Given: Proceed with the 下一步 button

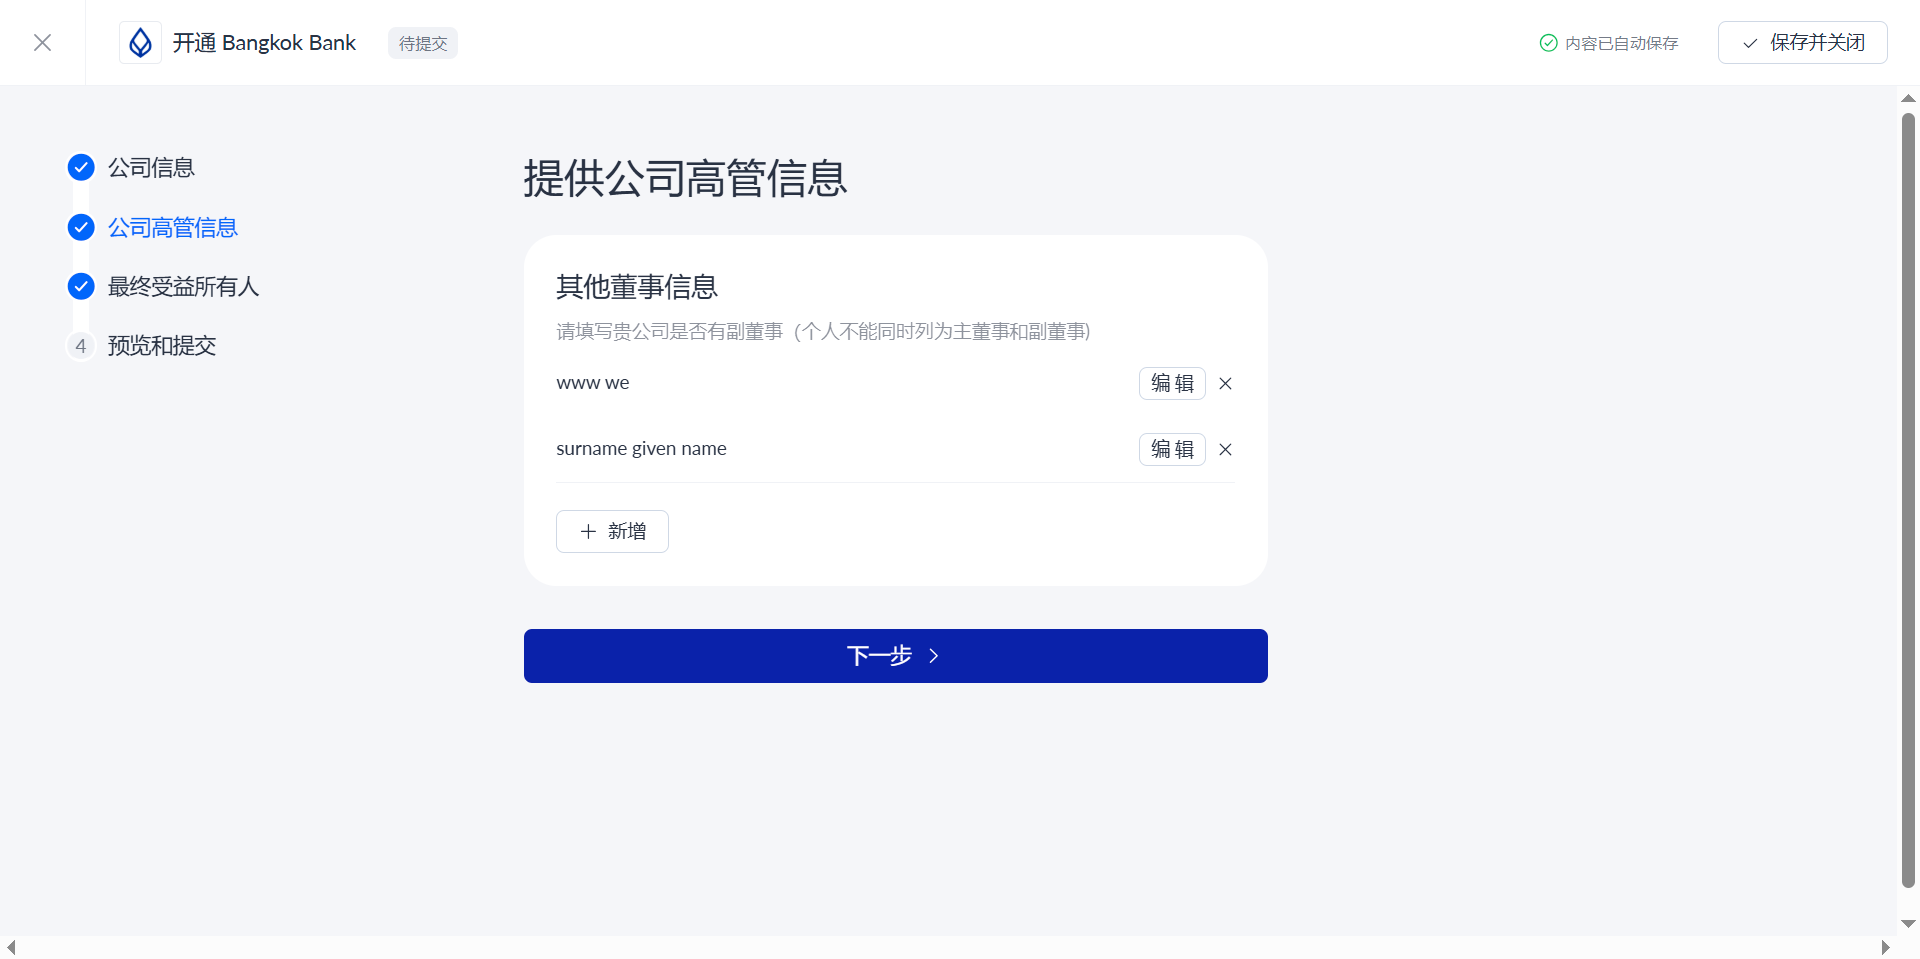Looking at the screenshot, I should pos(895,656).
